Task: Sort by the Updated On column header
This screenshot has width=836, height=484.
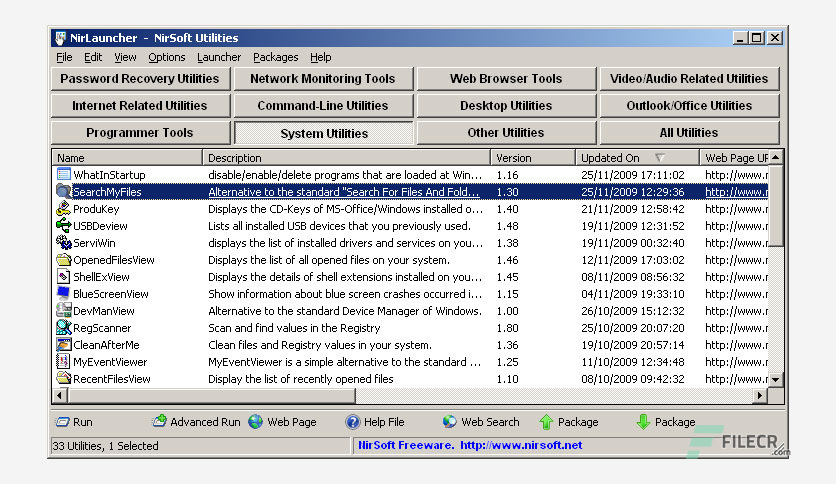Action: [638, 158]
